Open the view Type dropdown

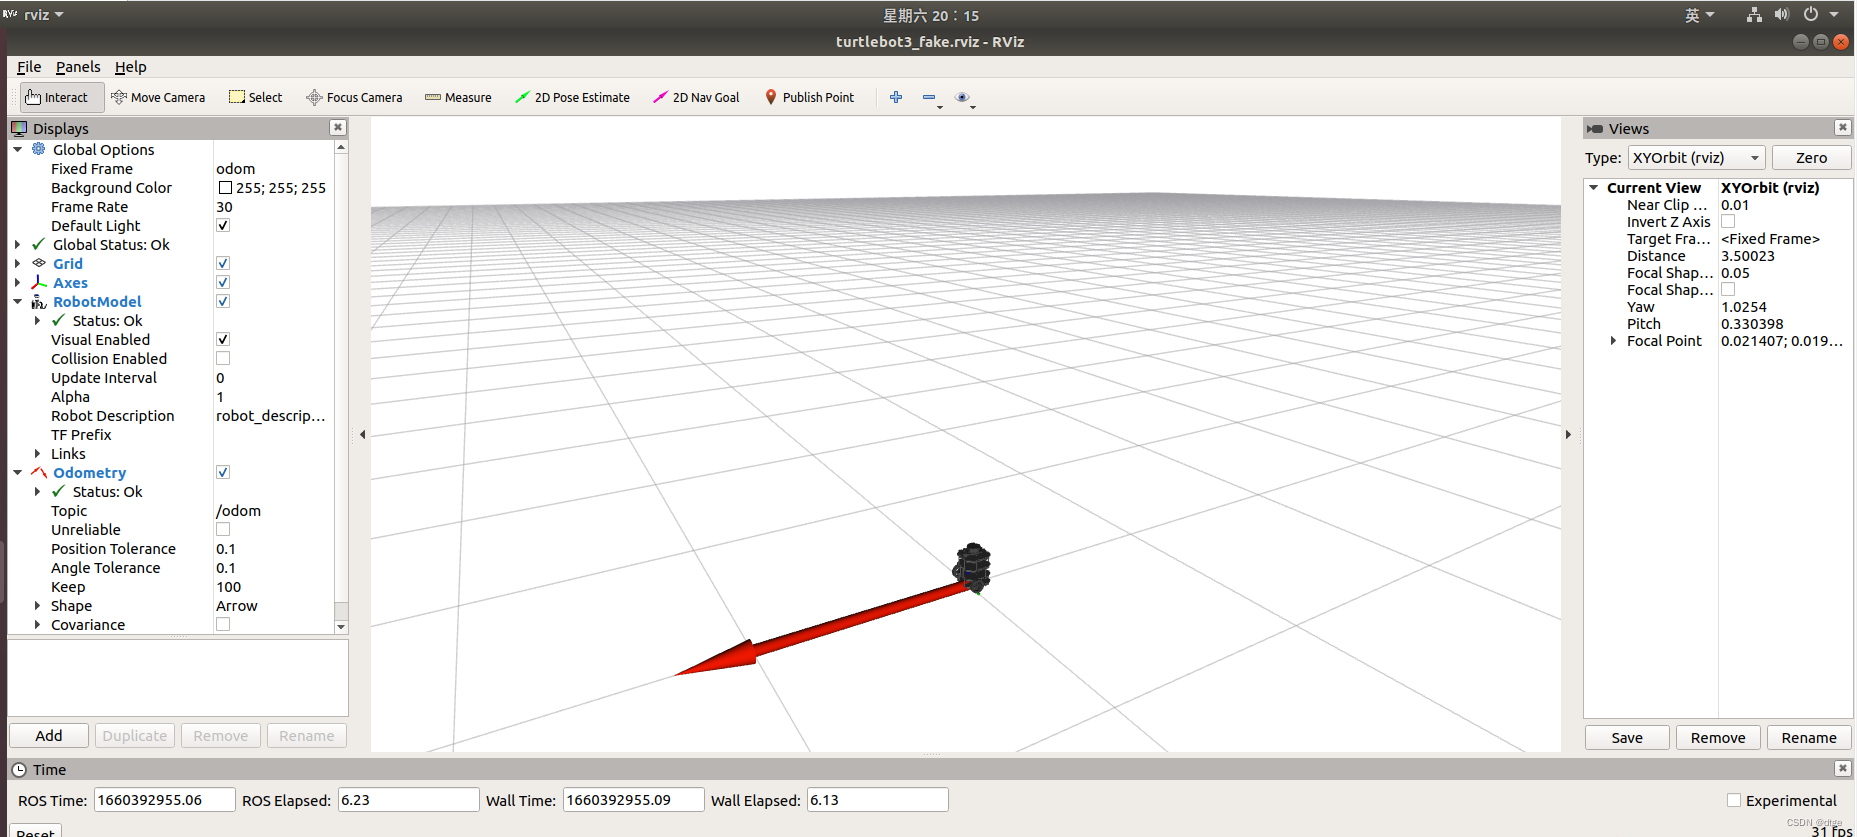pos(1696,158)
